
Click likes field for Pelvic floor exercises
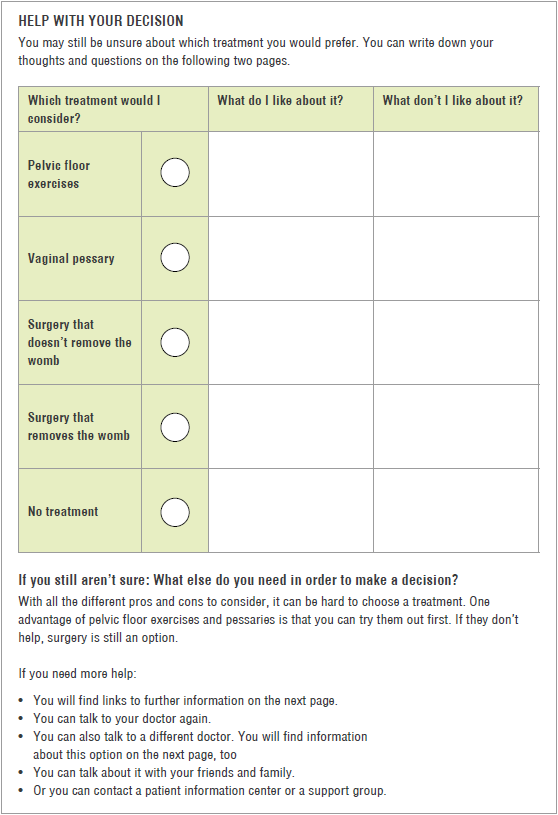tap(291, 174)
